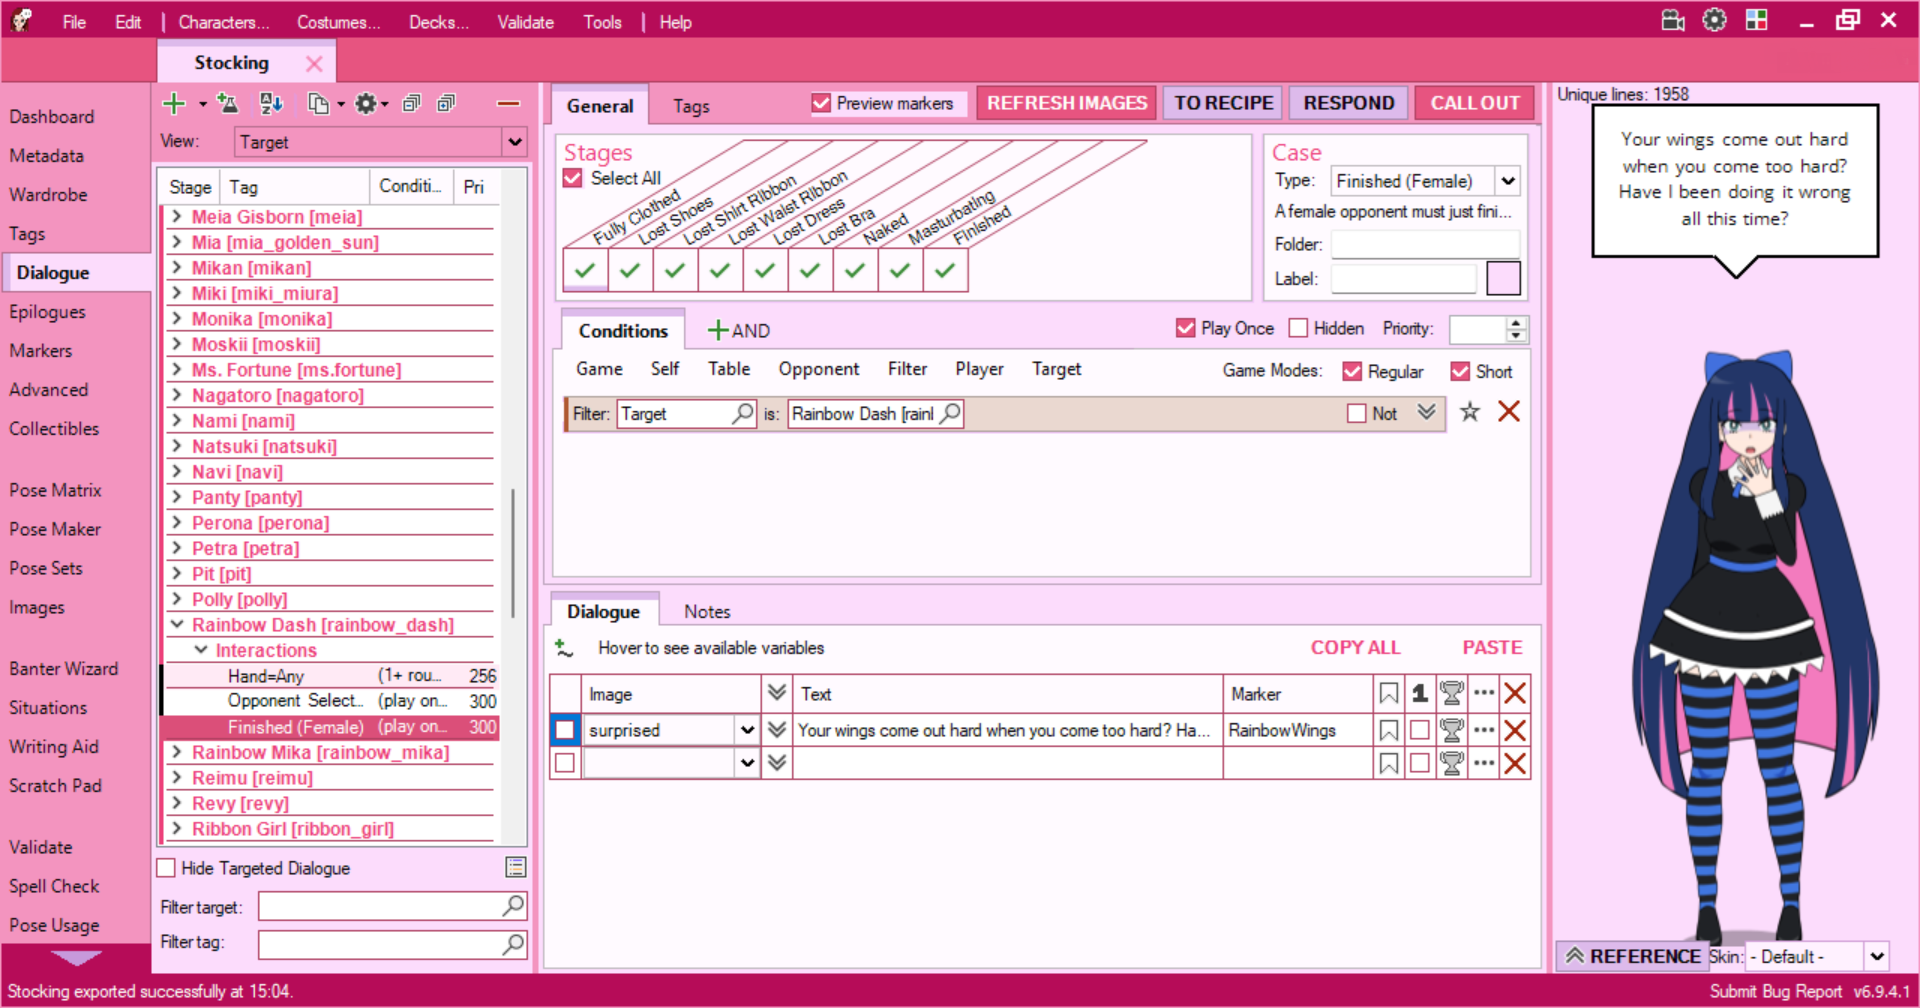
Task: Click trophy icon on the surprised dialogue row
Action: tap(1452, 731)
